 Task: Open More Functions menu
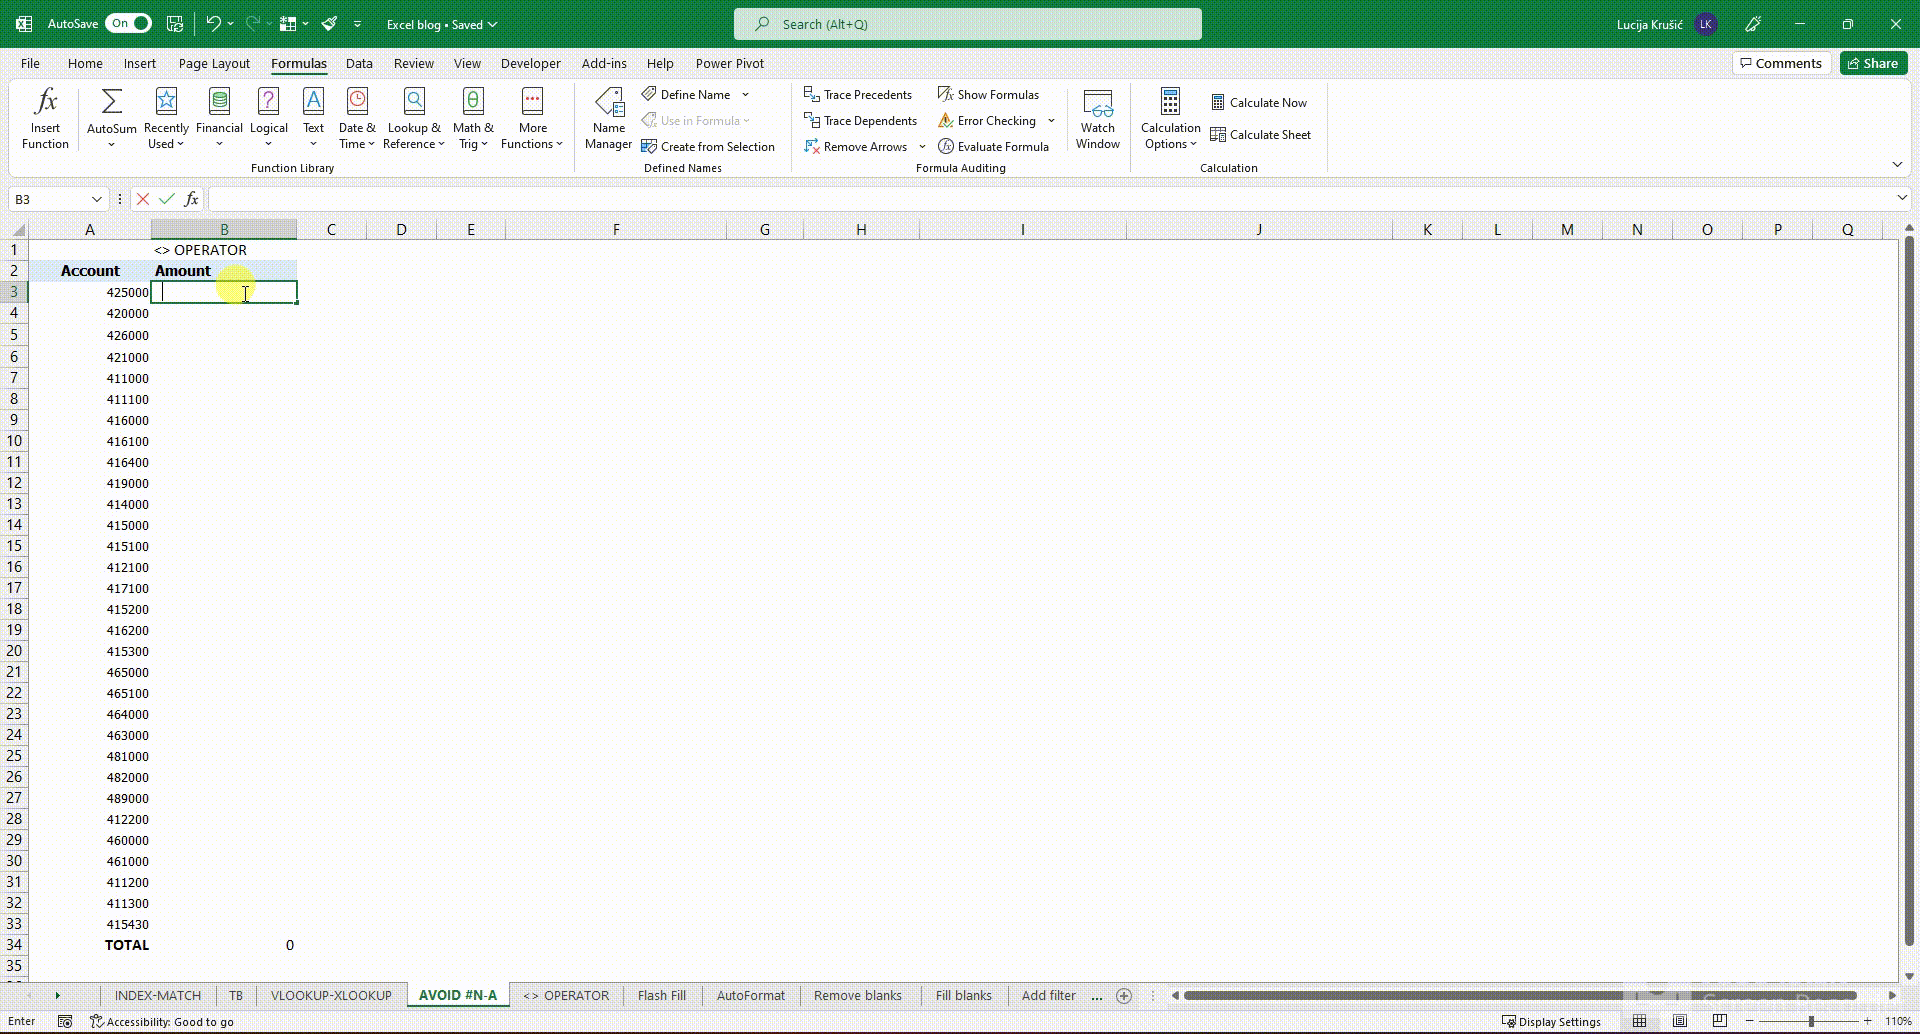(532, 118)
